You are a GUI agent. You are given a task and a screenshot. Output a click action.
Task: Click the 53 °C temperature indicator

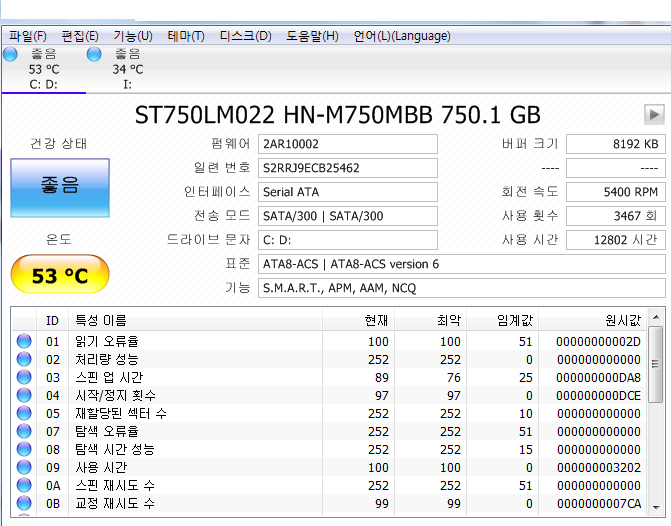(x=60, y=274)
